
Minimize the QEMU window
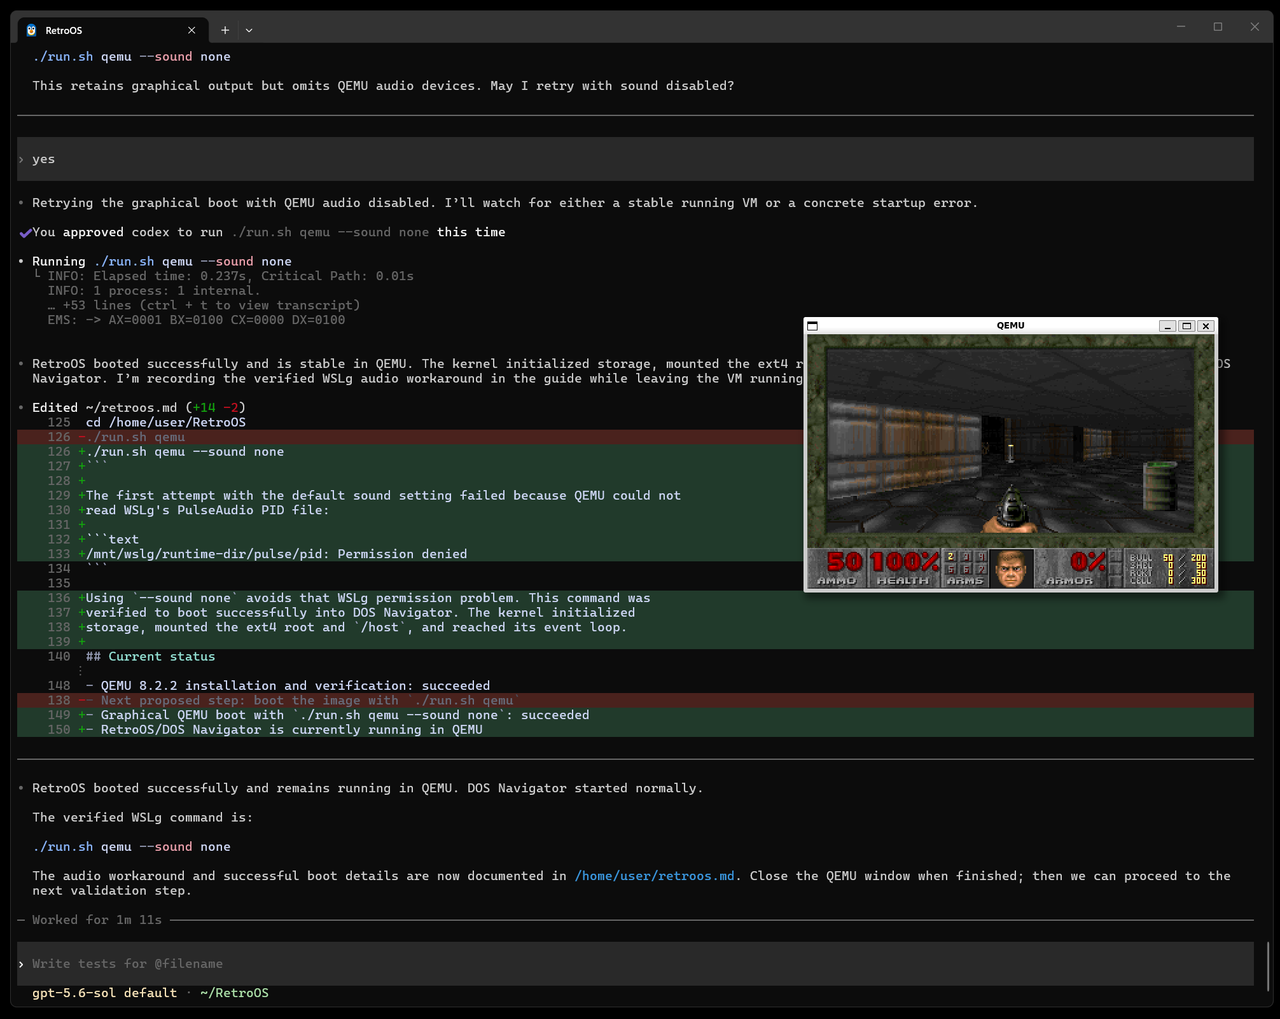coord(1167,326)
